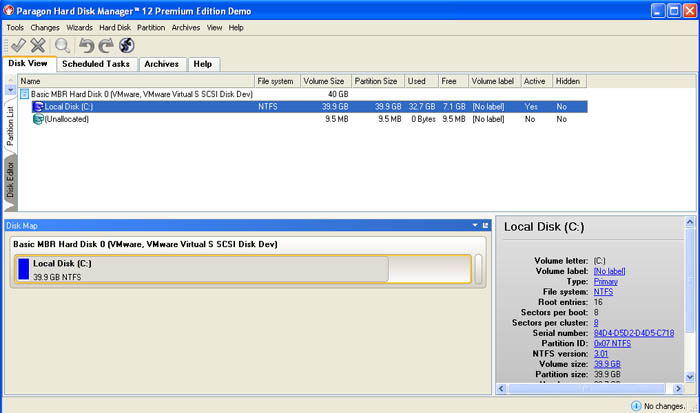
Task: Click the Undo arrow toolbar icon
Action: click(86, 45)
